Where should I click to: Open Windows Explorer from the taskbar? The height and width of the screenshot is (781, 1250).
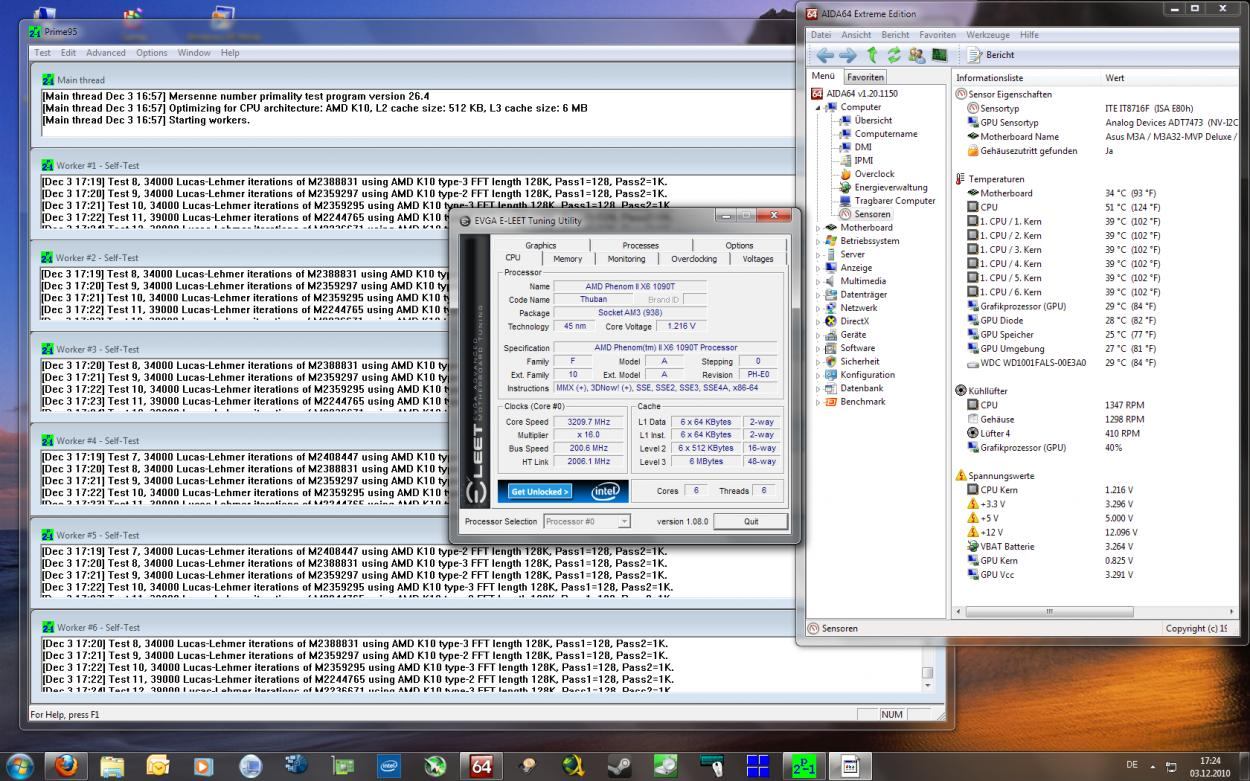click(x=112, y=765)
